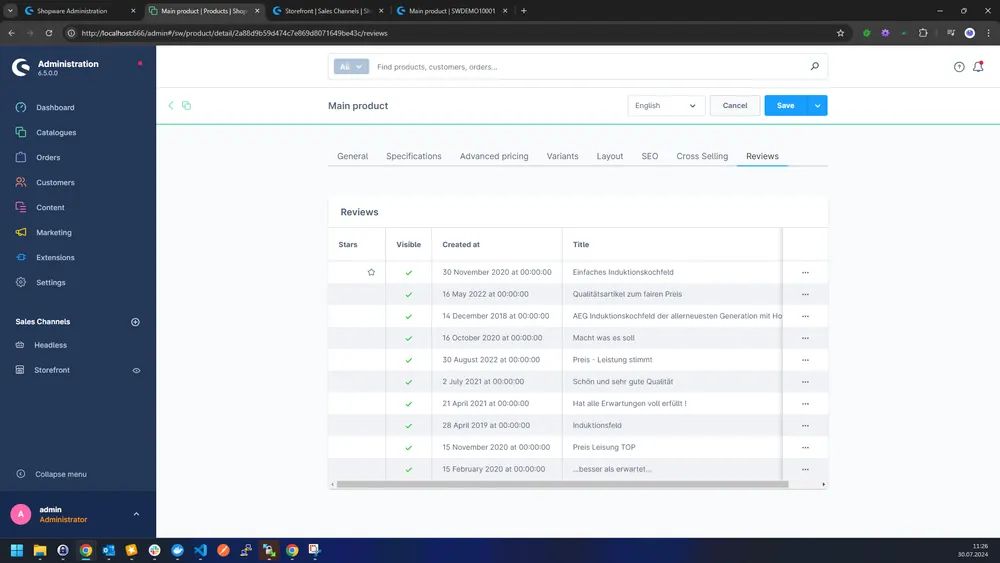Click the duplicate product icon
This screenshot has width=1000, height=563.
186,105
